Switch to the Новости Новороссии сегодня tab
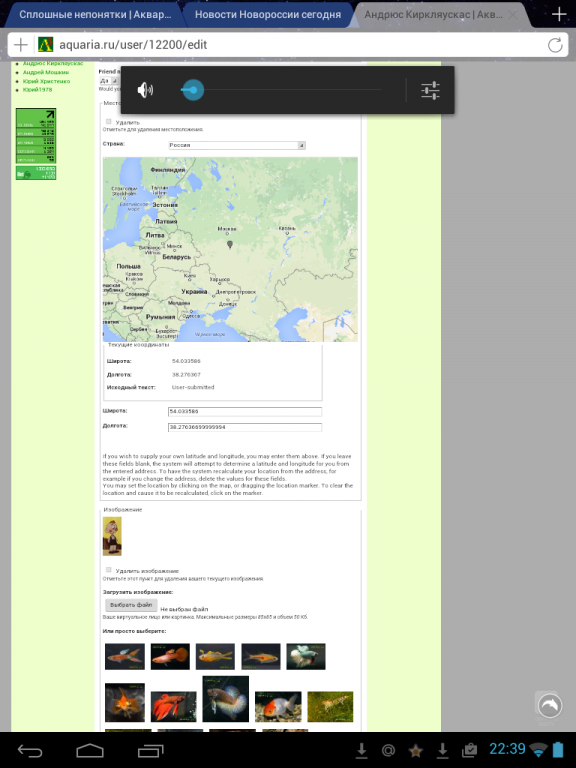 pyautogui.click(x=268, y=15)
